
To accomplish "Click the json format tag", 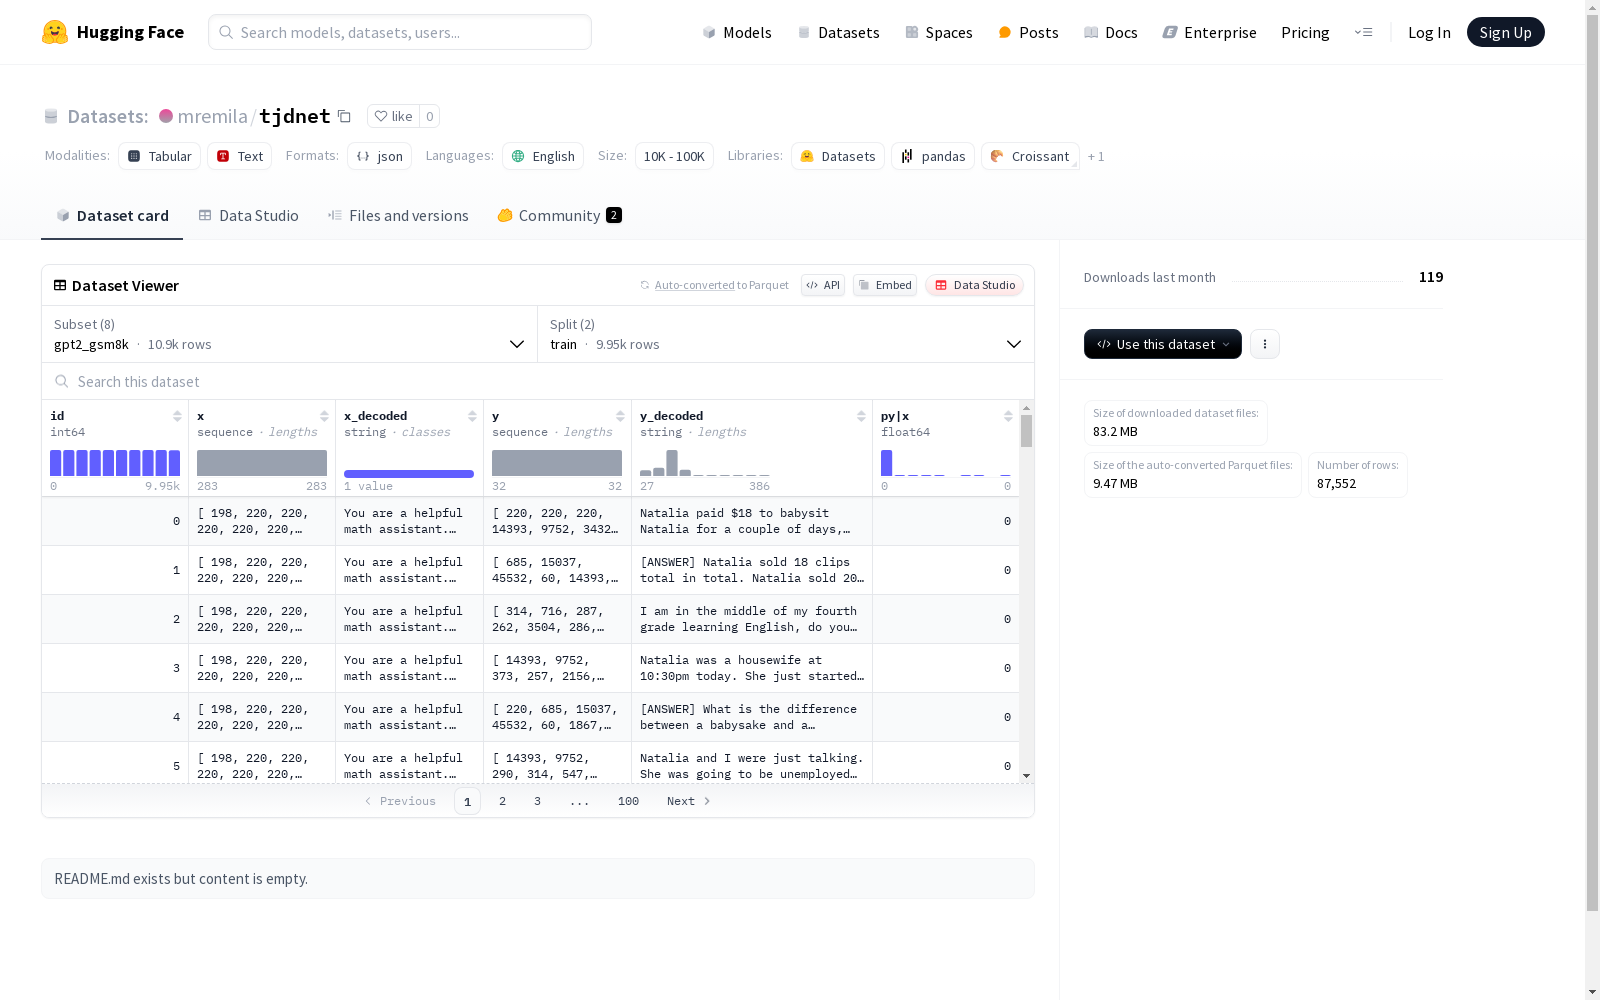I will pos(380,156).
